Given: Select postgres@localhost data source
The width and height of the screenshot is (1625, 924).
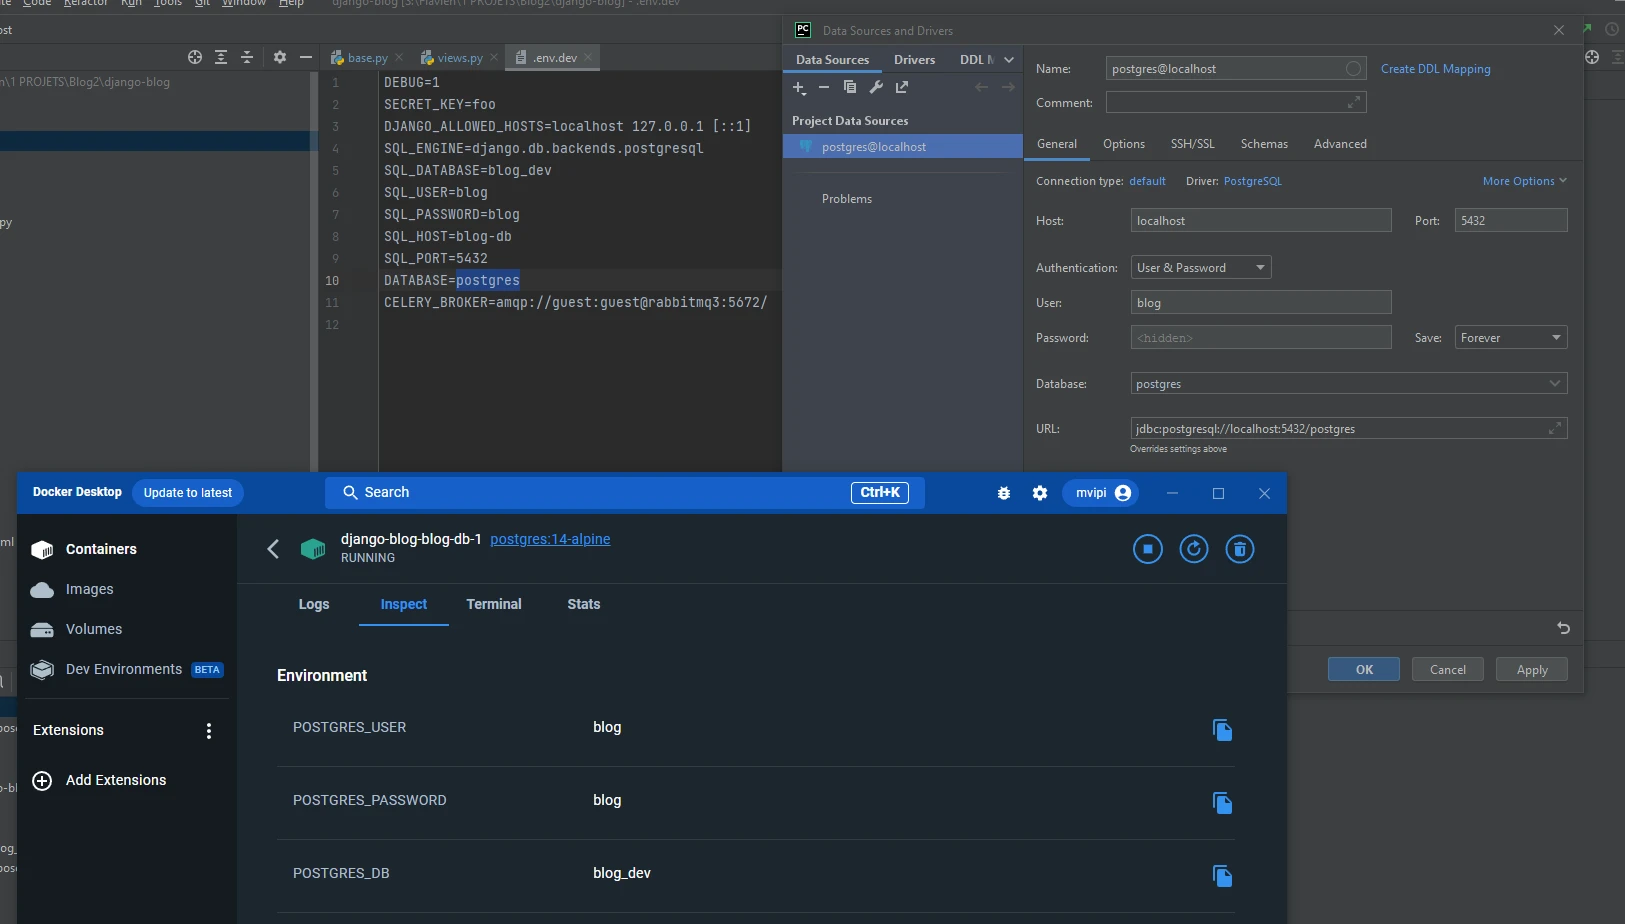Looking at the screenshot, I should pos(873,147).
